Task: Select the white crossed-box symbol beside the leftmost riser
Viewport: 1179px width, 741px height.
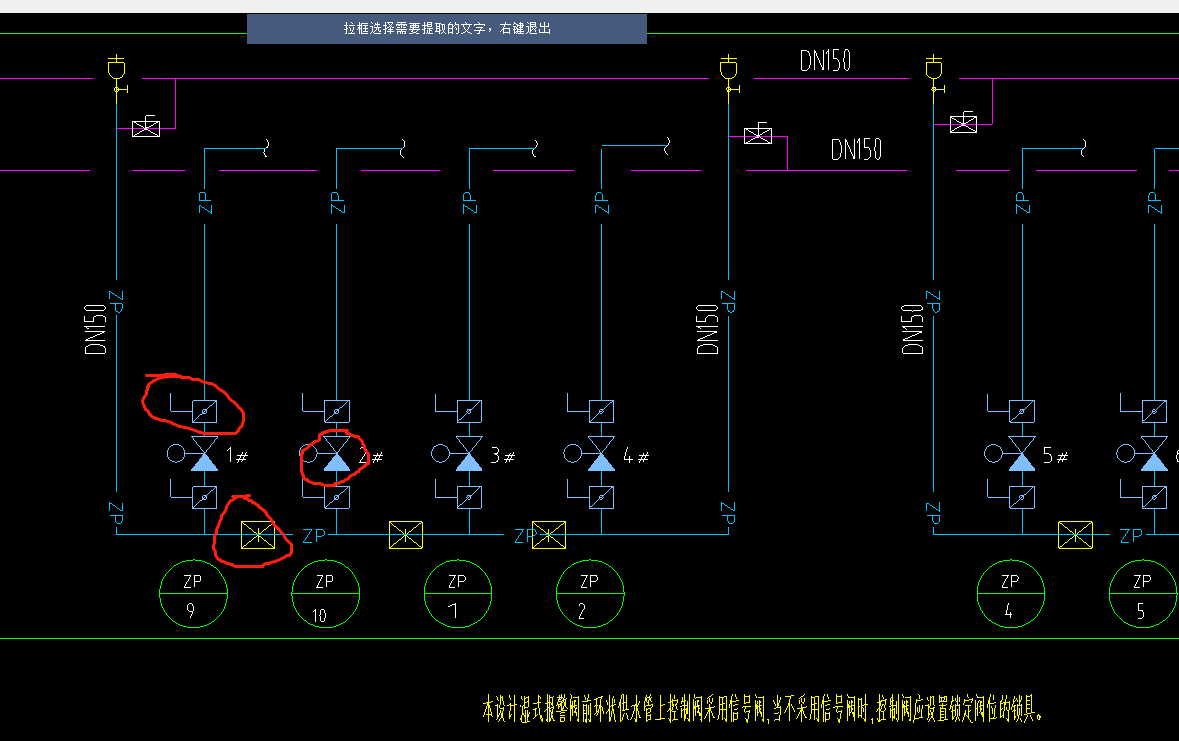Action: (x=146, y=127)
